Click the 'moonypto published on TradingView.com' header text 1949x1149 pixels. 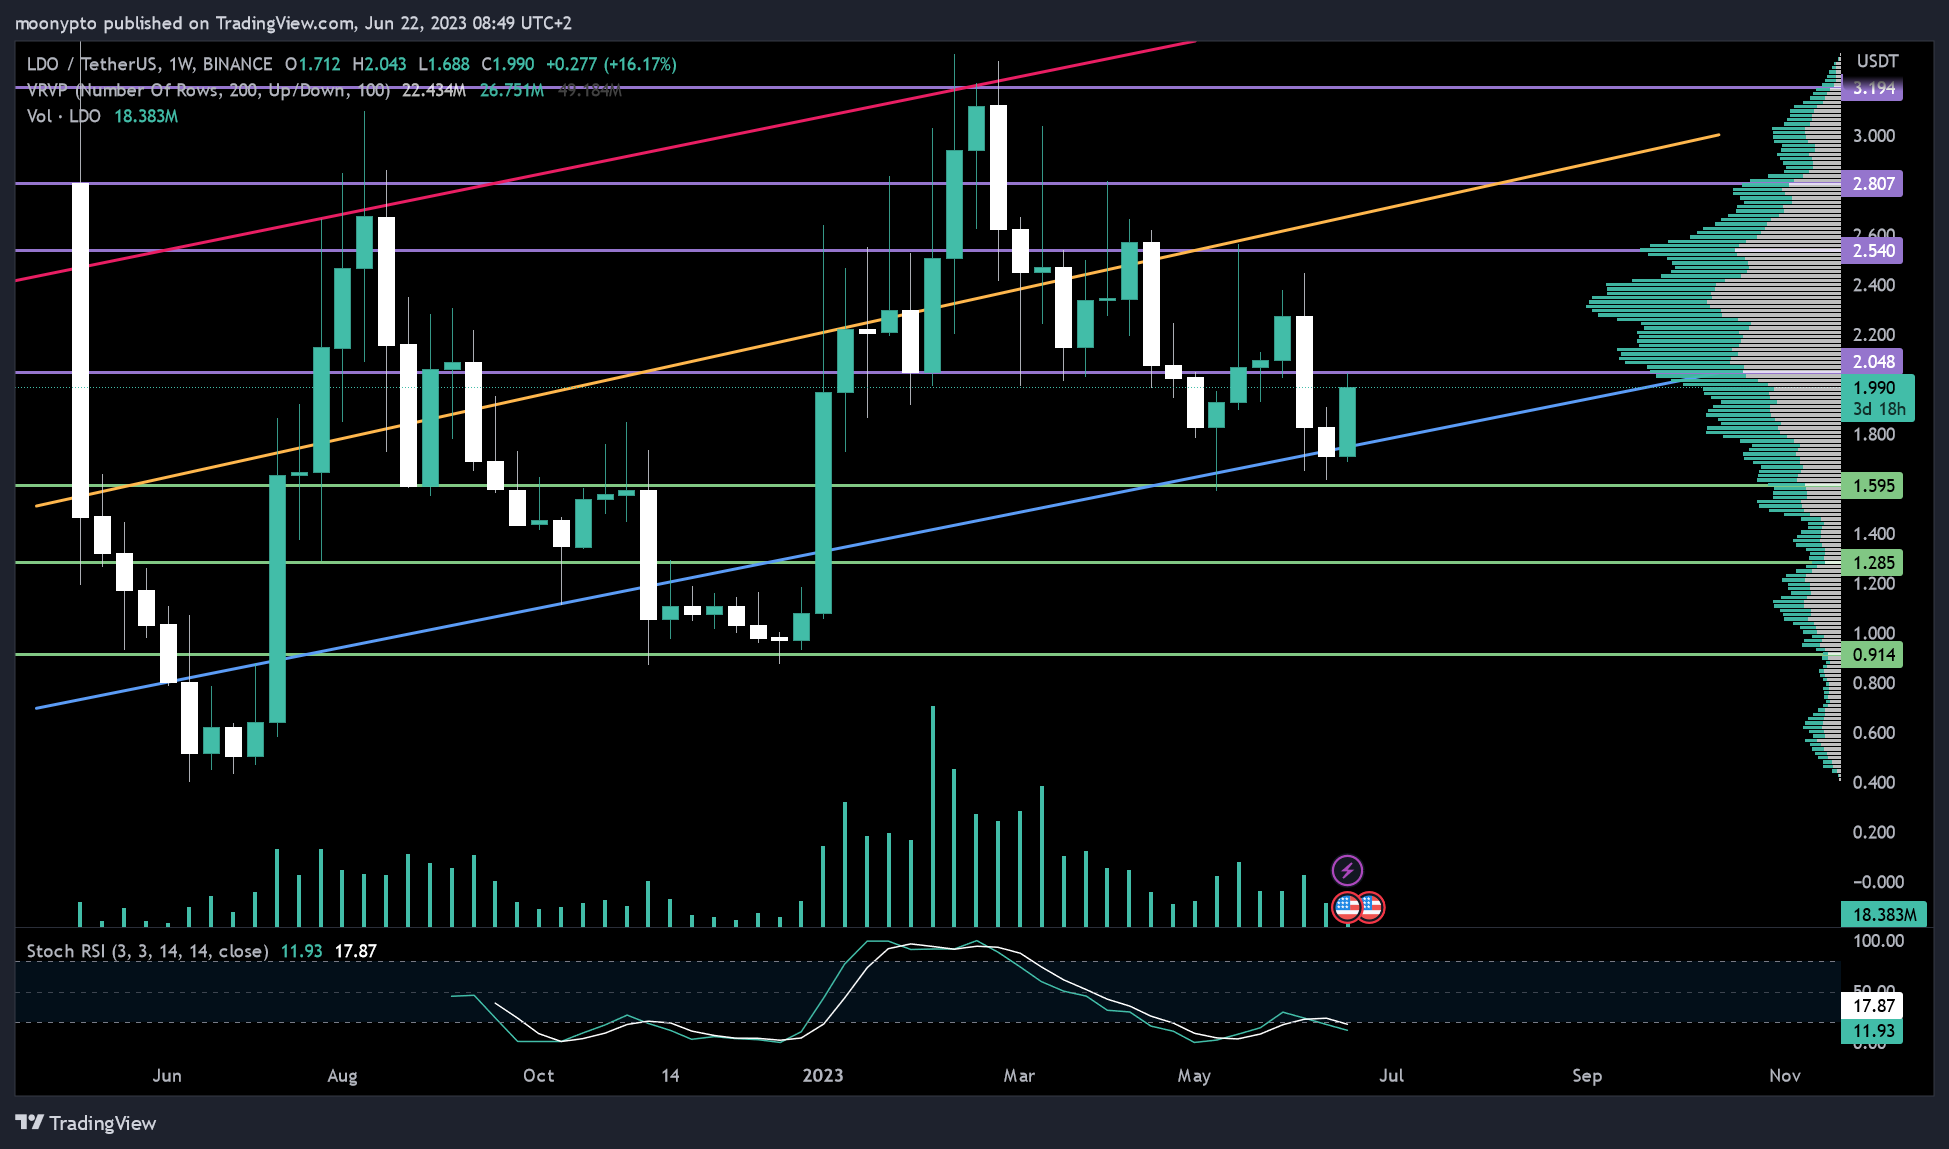(185, 22)
